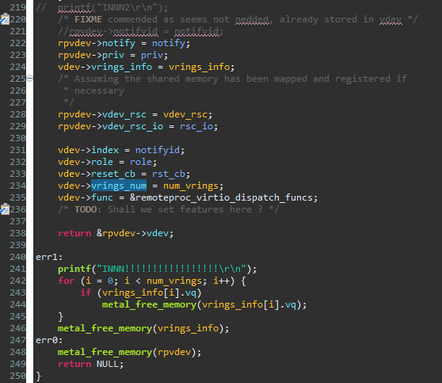This screenshot has width=442, height=383.
Task: Click line number 237 in the gutter
Action: tap(18, 221)
